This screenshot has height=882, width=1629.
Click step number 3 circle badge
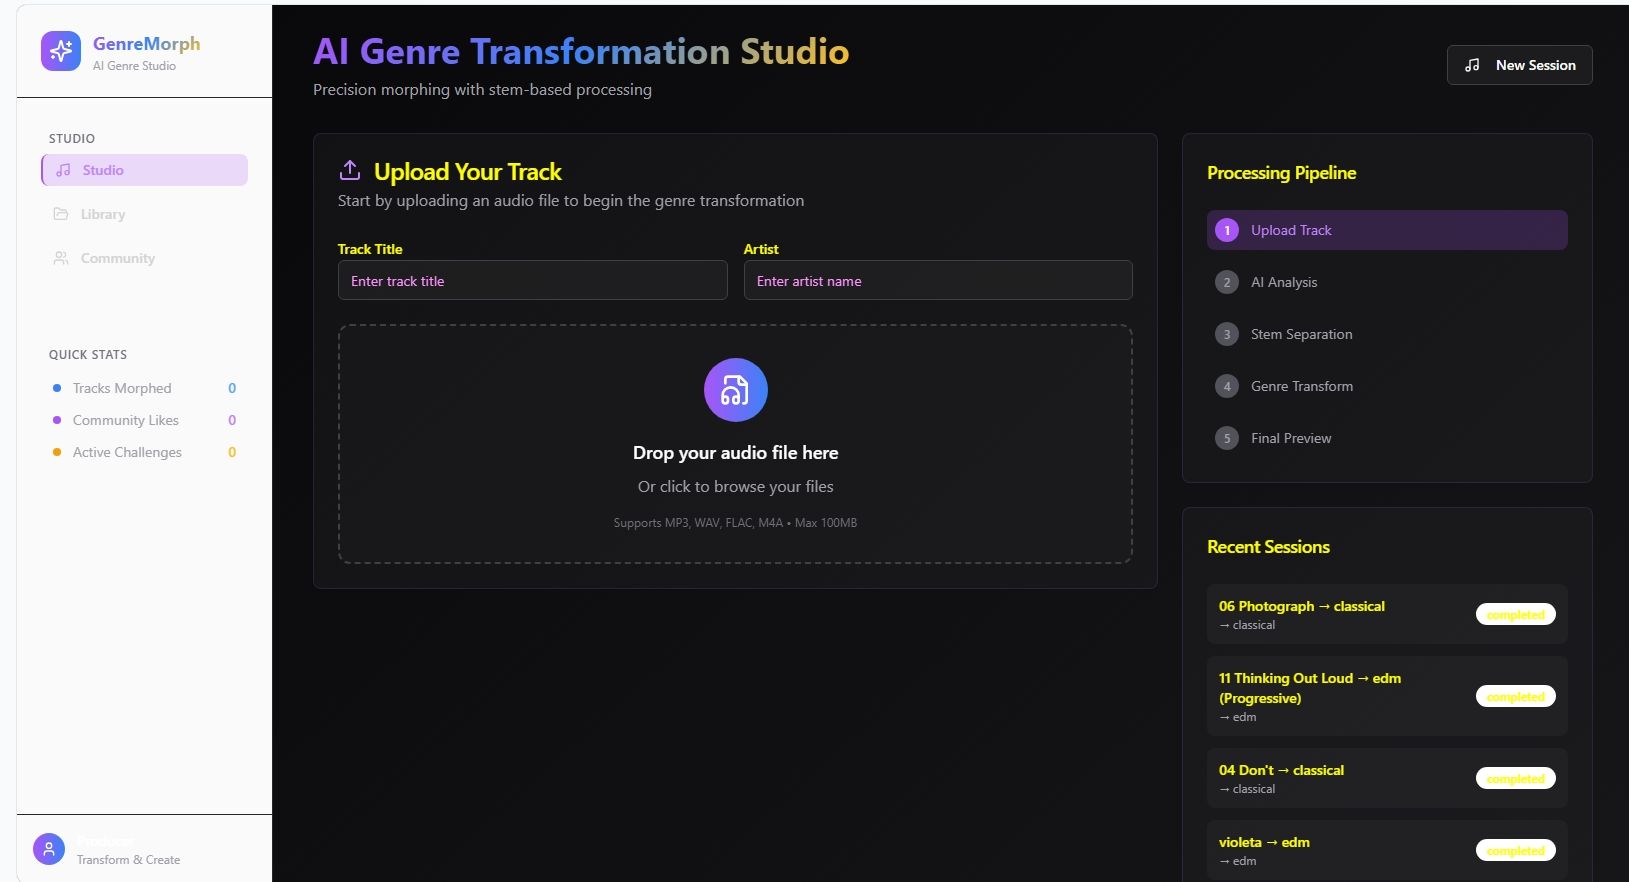1227,334
